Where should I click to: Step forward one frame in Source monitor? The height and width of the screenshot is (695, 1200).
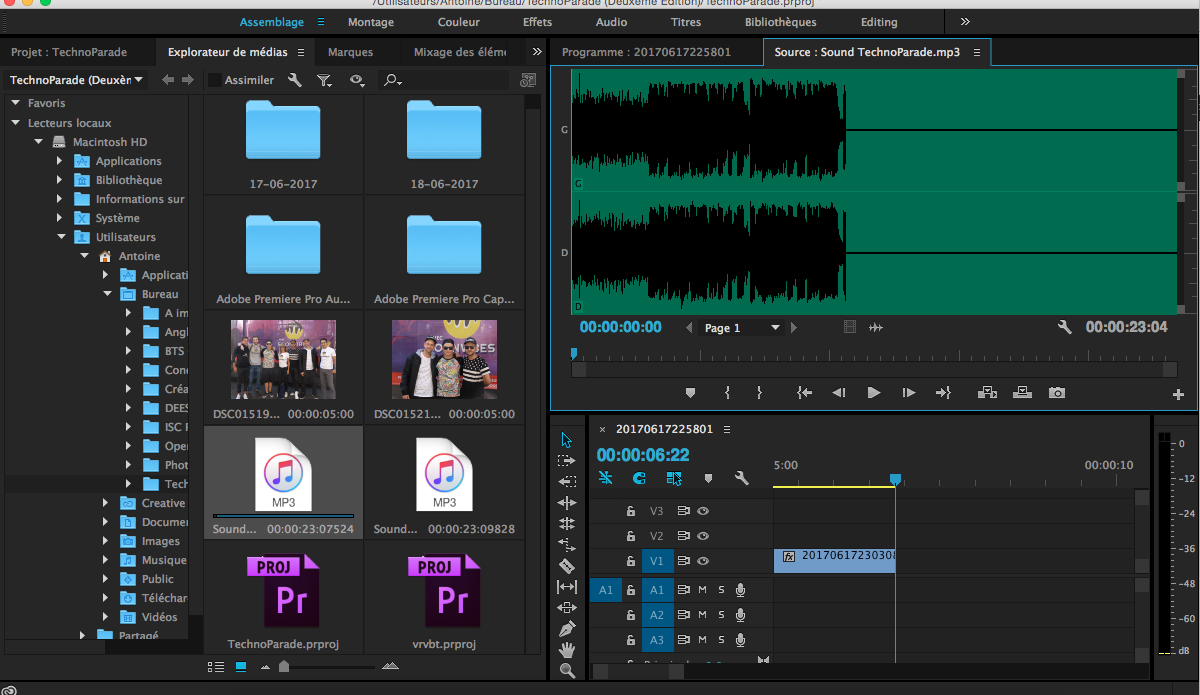pos(908,393)
